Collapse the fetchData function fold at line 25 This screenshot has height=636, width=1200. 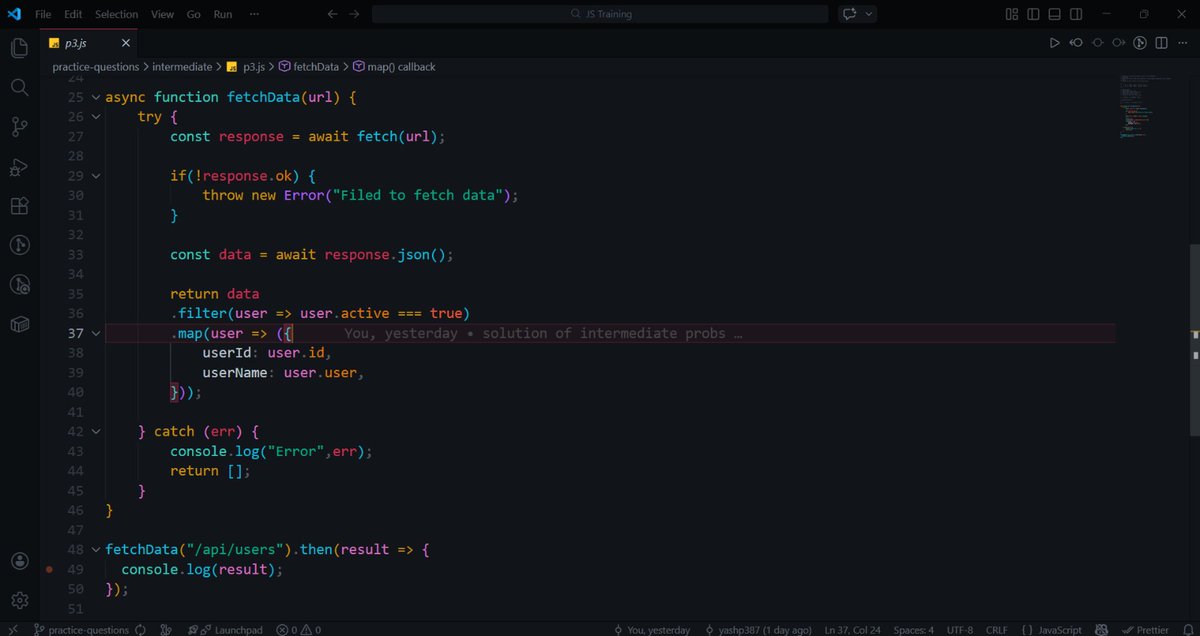(x=96, y=97)
